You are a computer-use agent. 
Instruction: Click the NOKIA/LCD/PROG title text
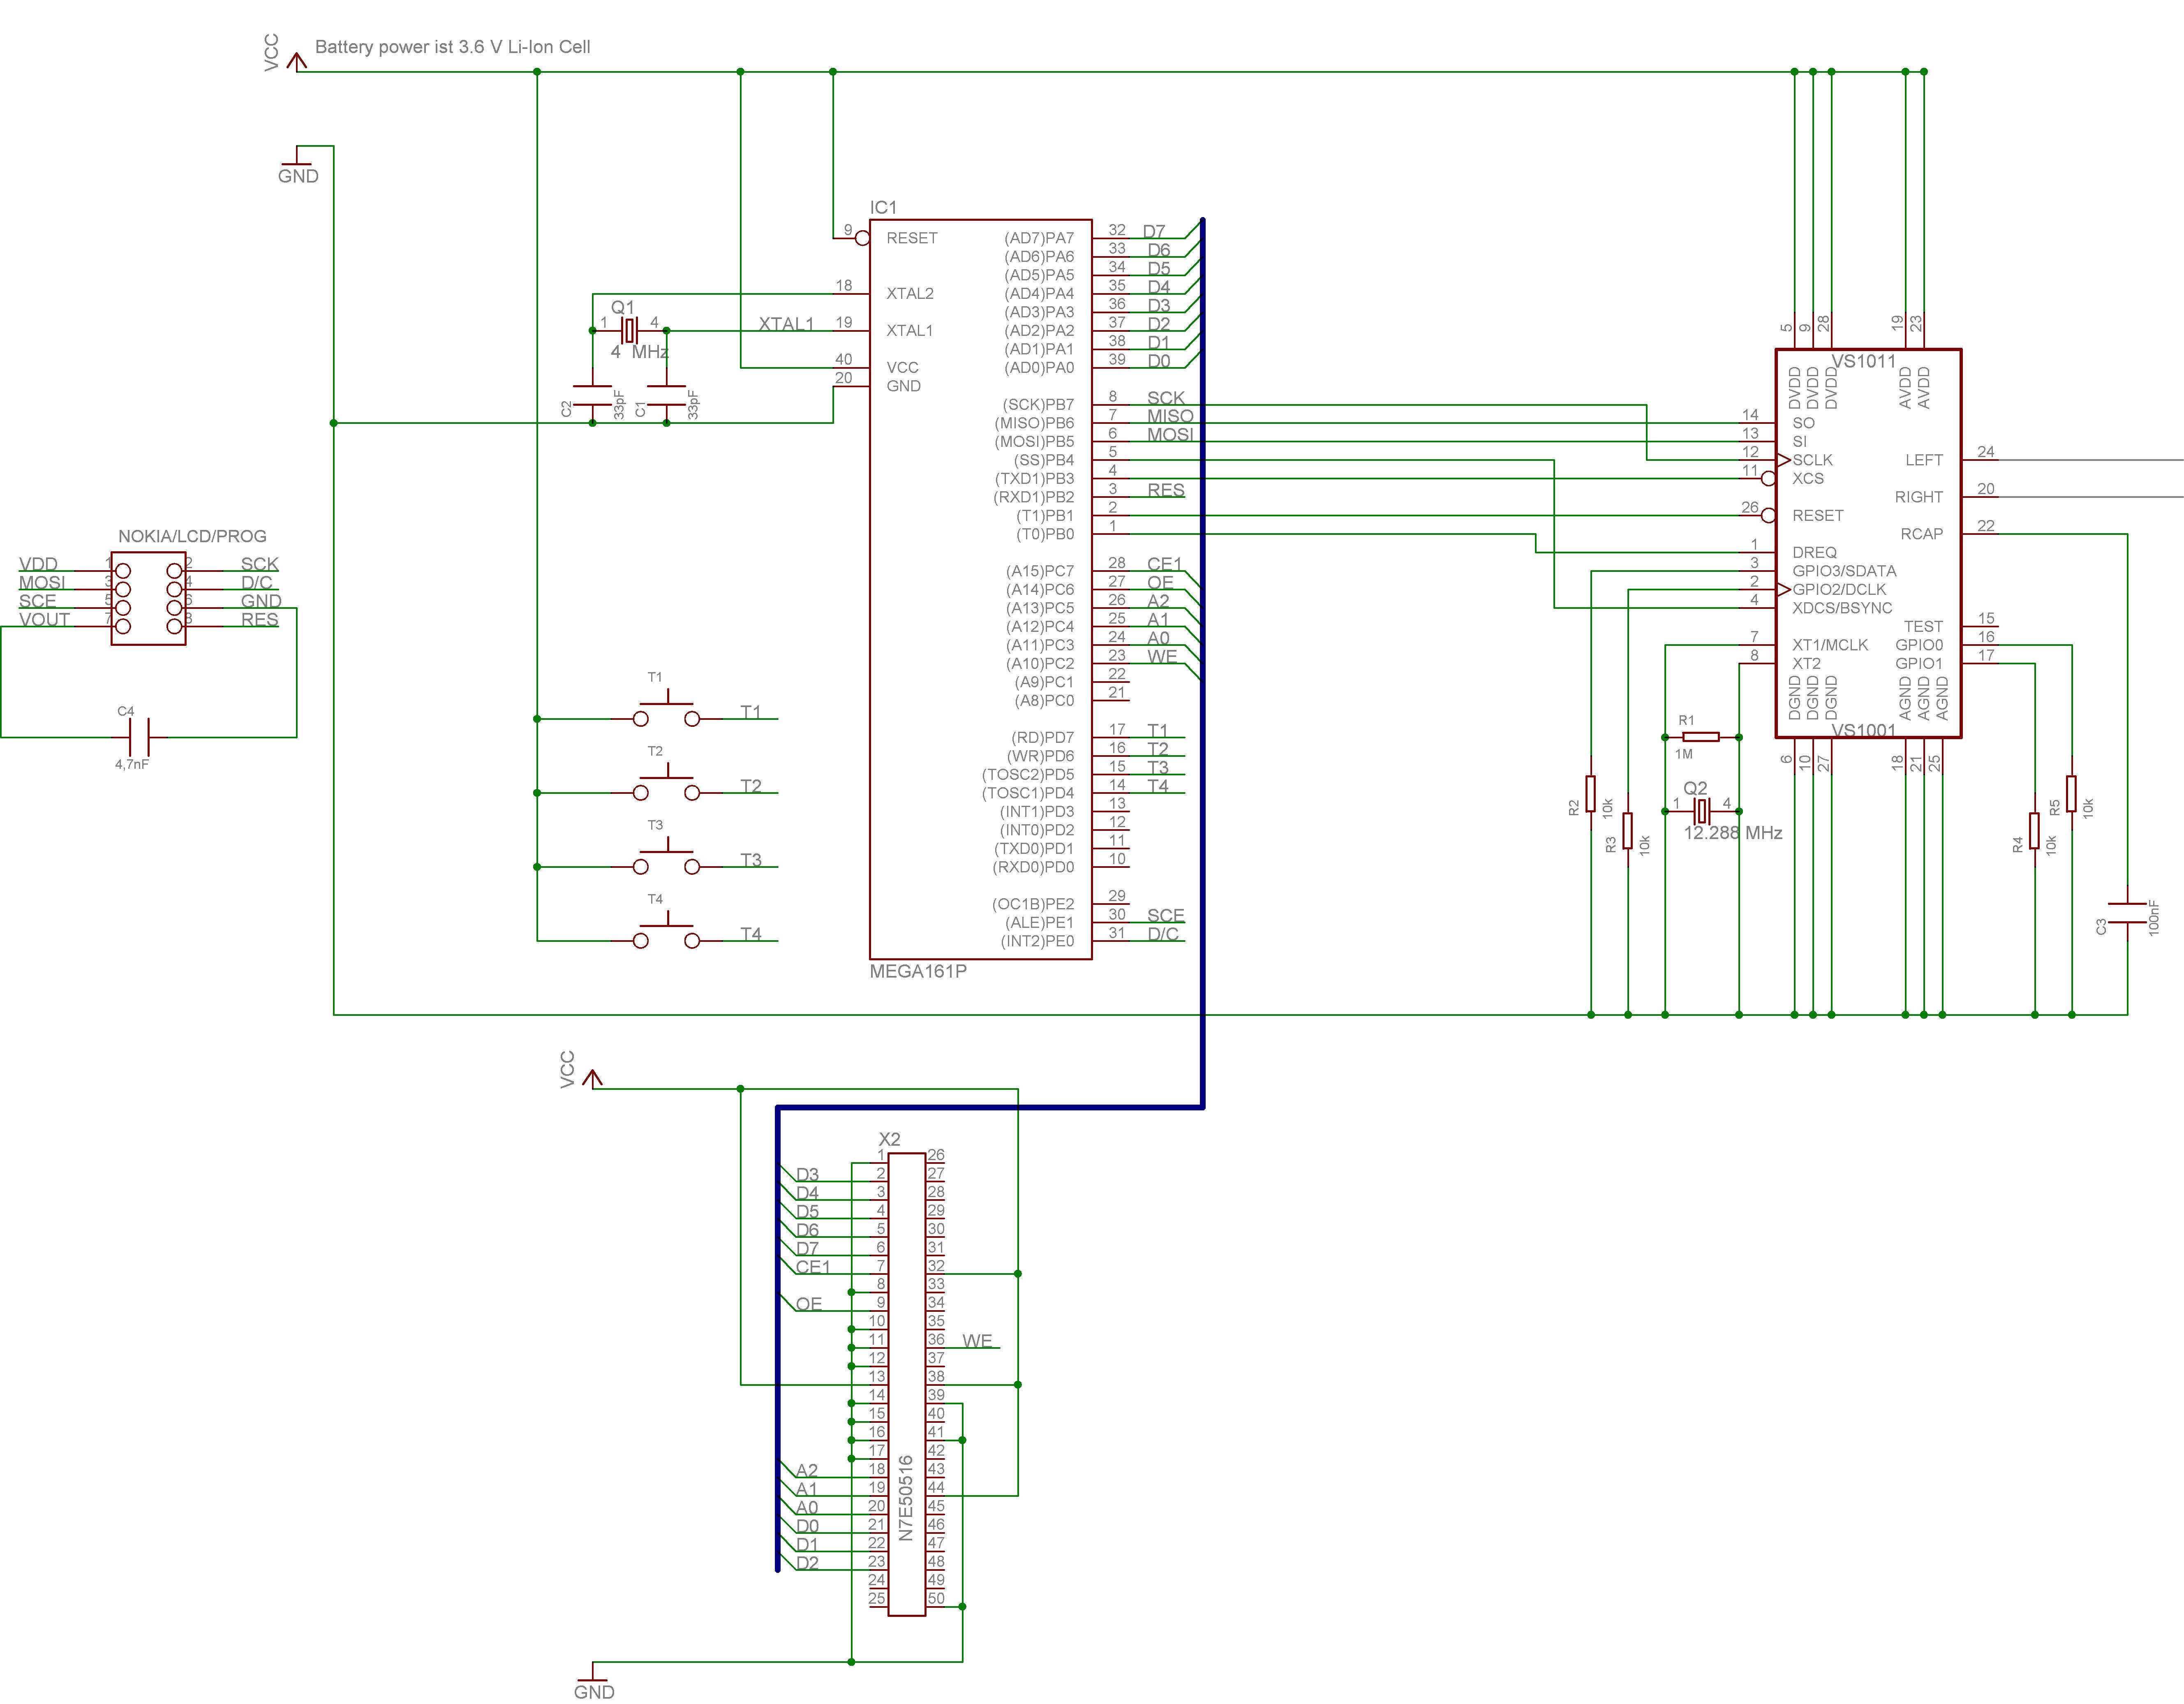(x=192, y=536)
